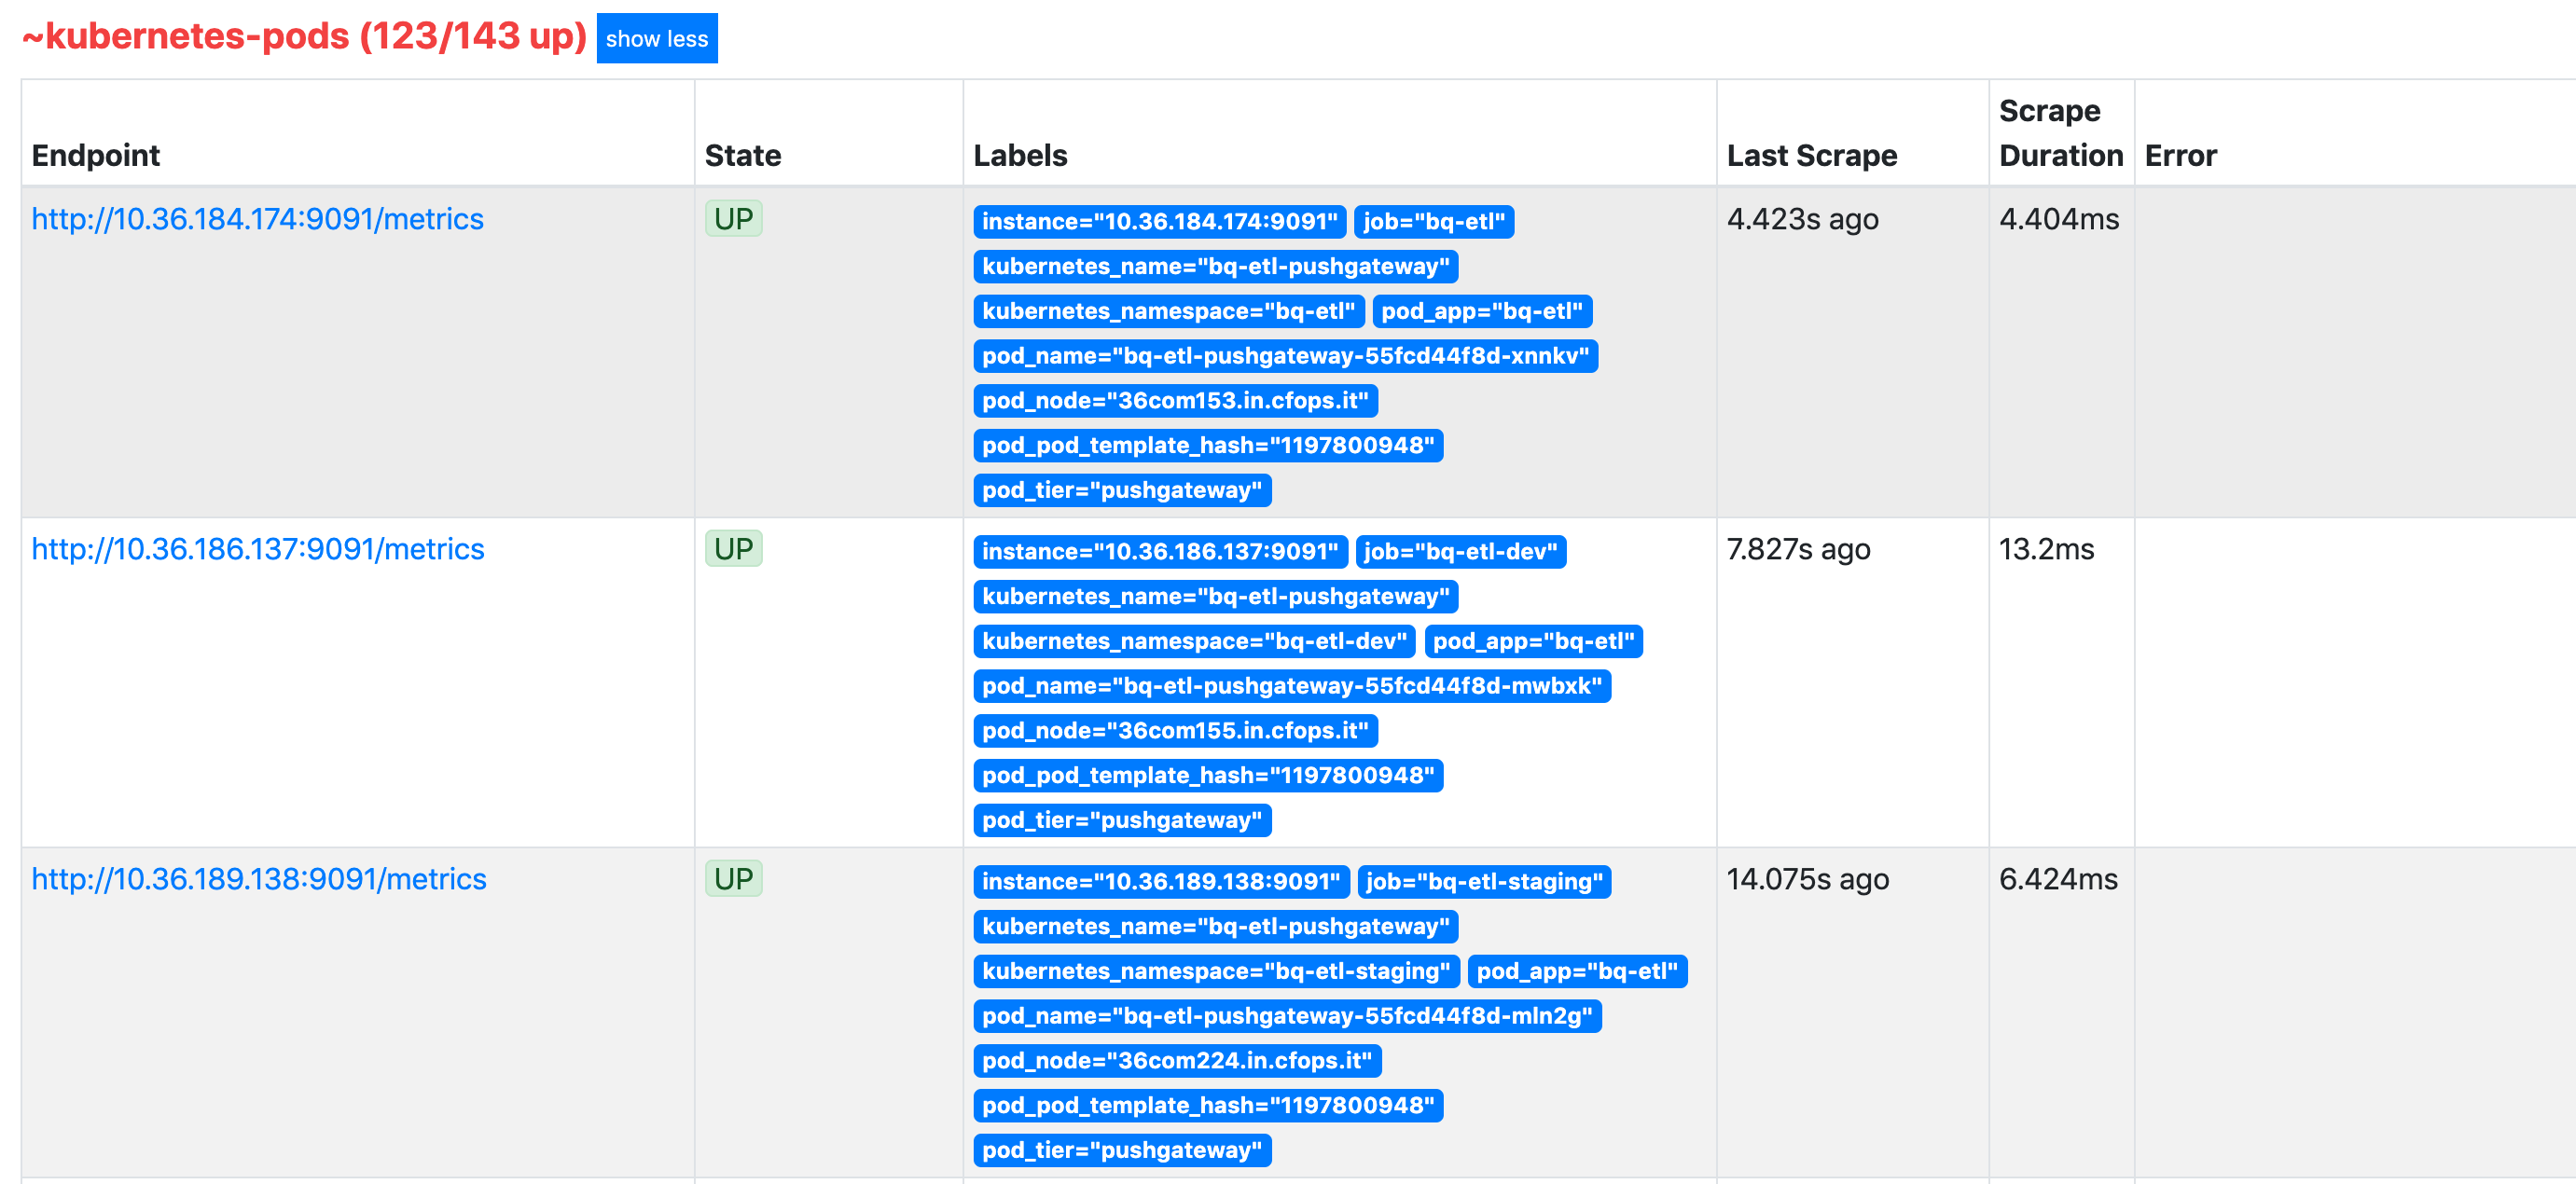
Task: Open the 10.36.186.137:9091 metrics endpoint link
Action: click(257, 549)
